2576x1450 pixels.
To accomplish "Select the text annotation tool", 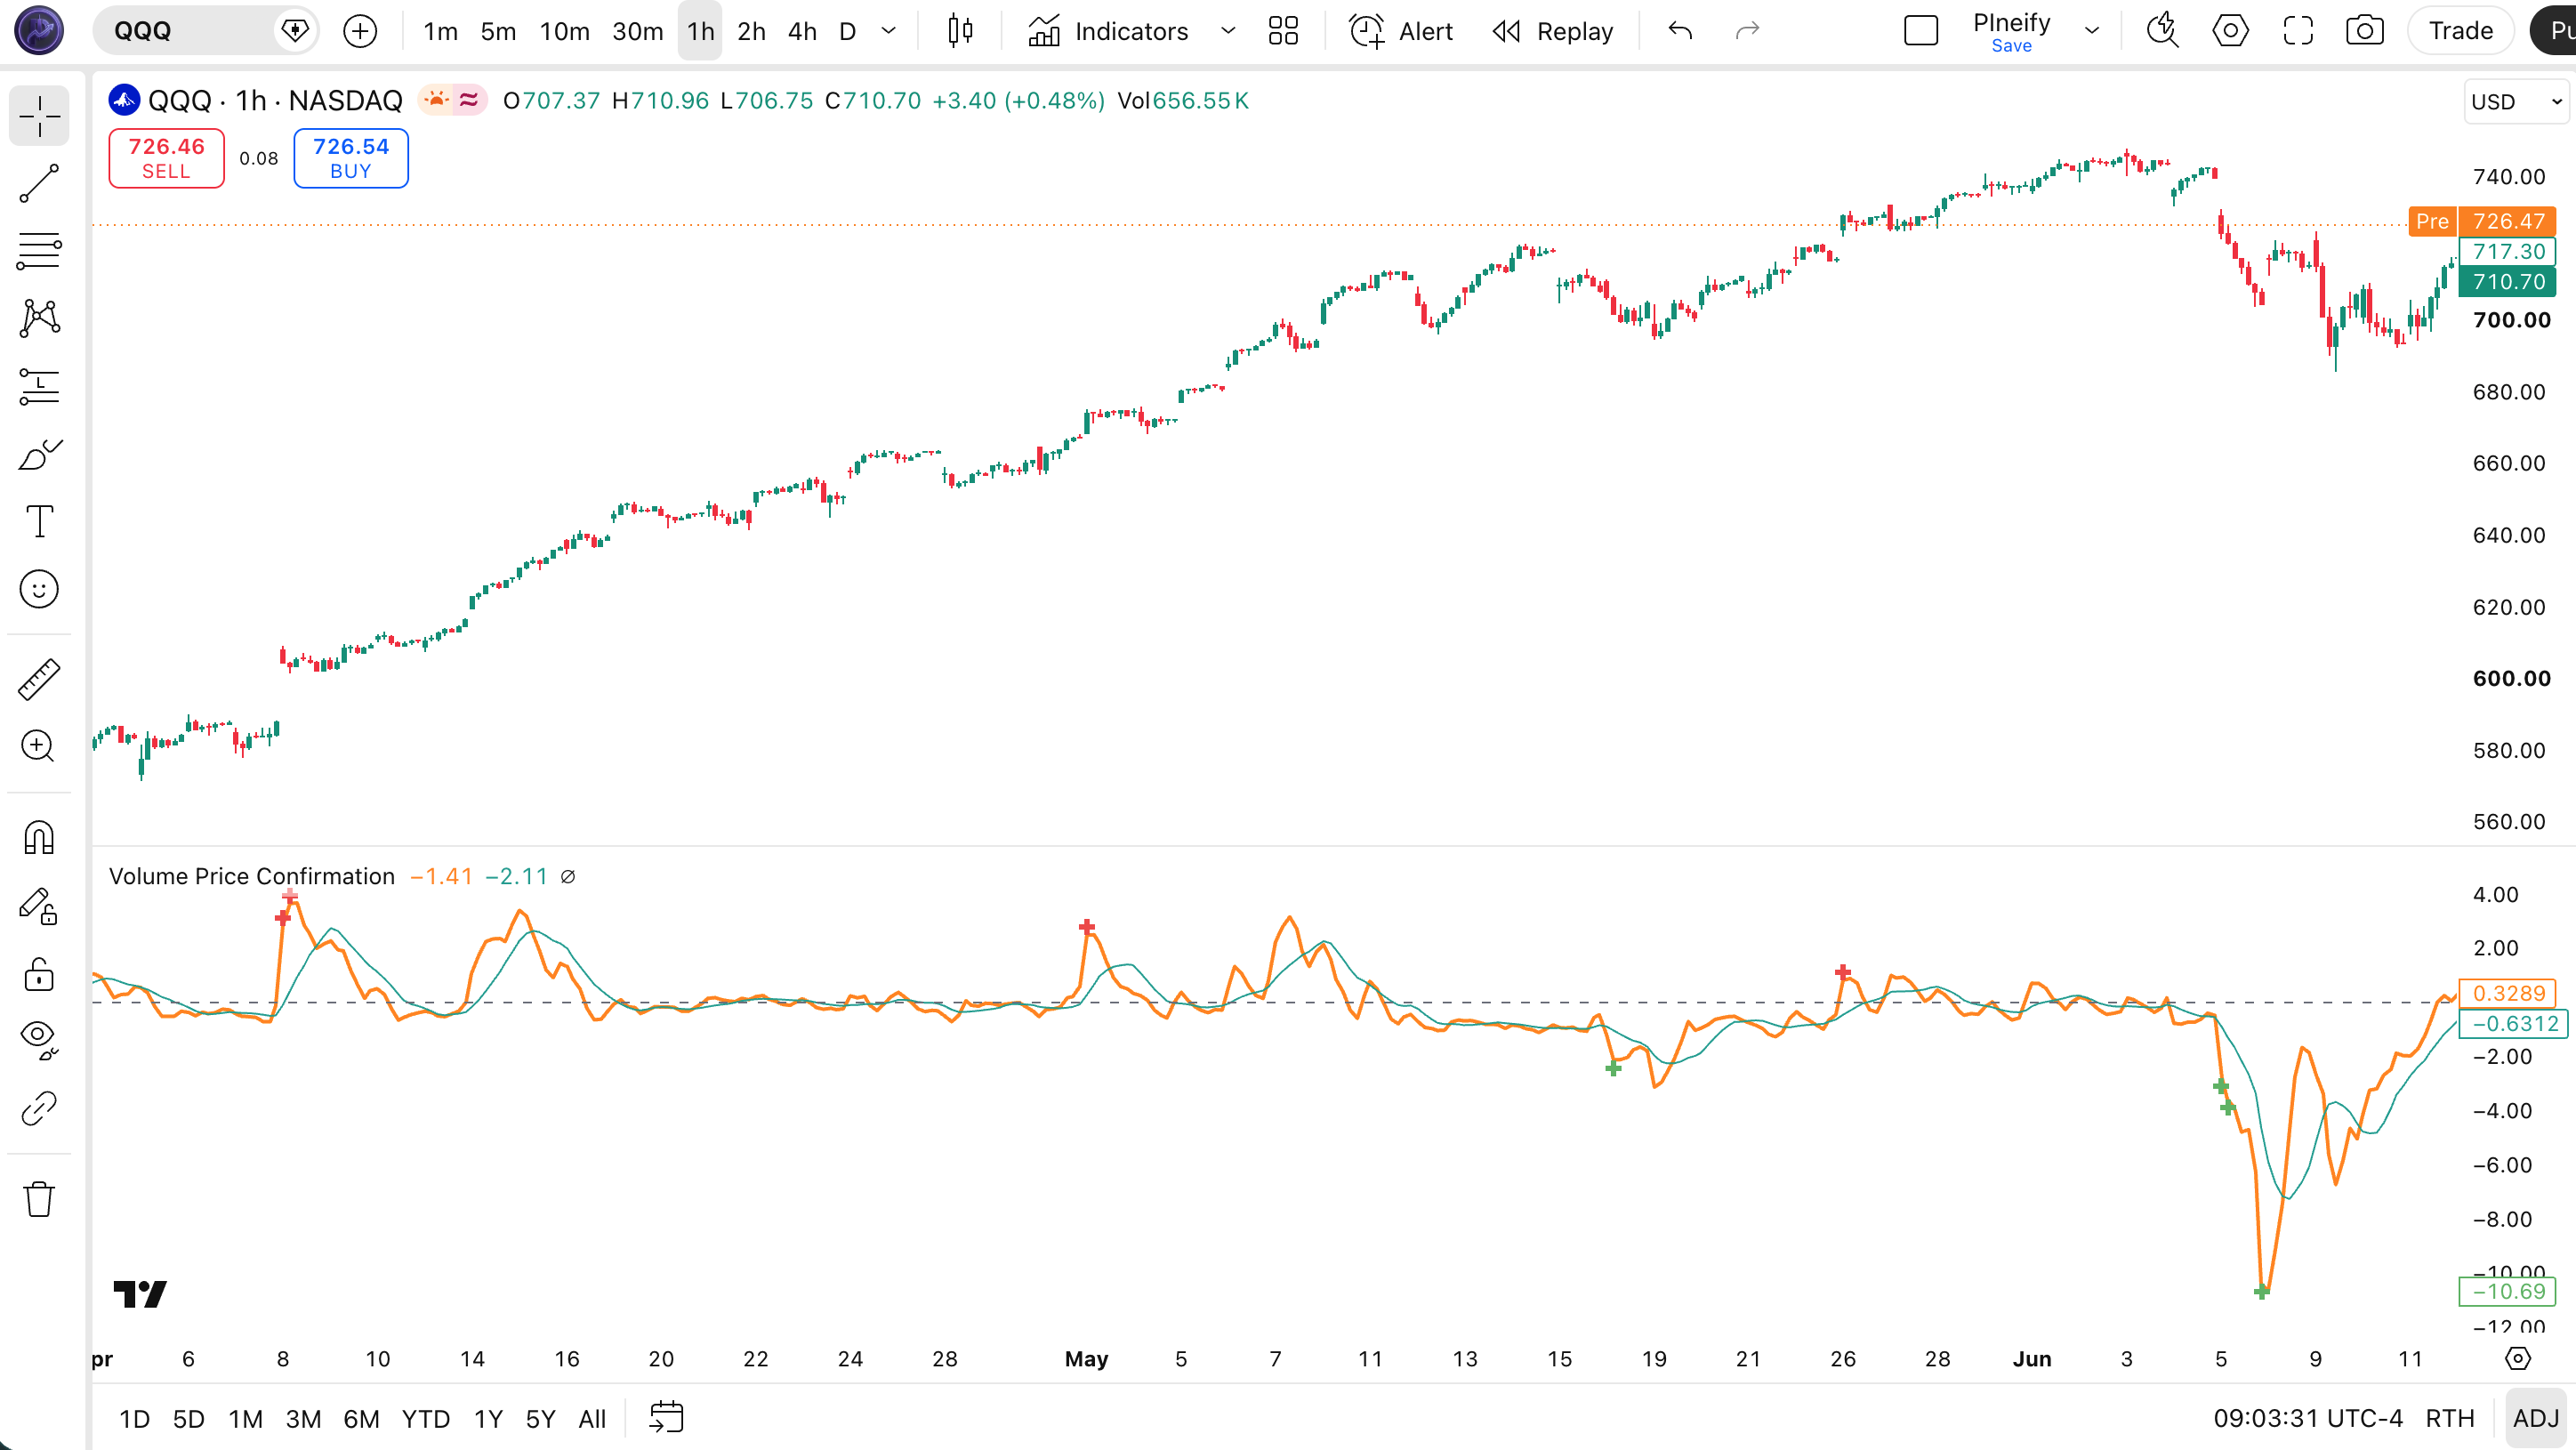I will coord(39,521).
